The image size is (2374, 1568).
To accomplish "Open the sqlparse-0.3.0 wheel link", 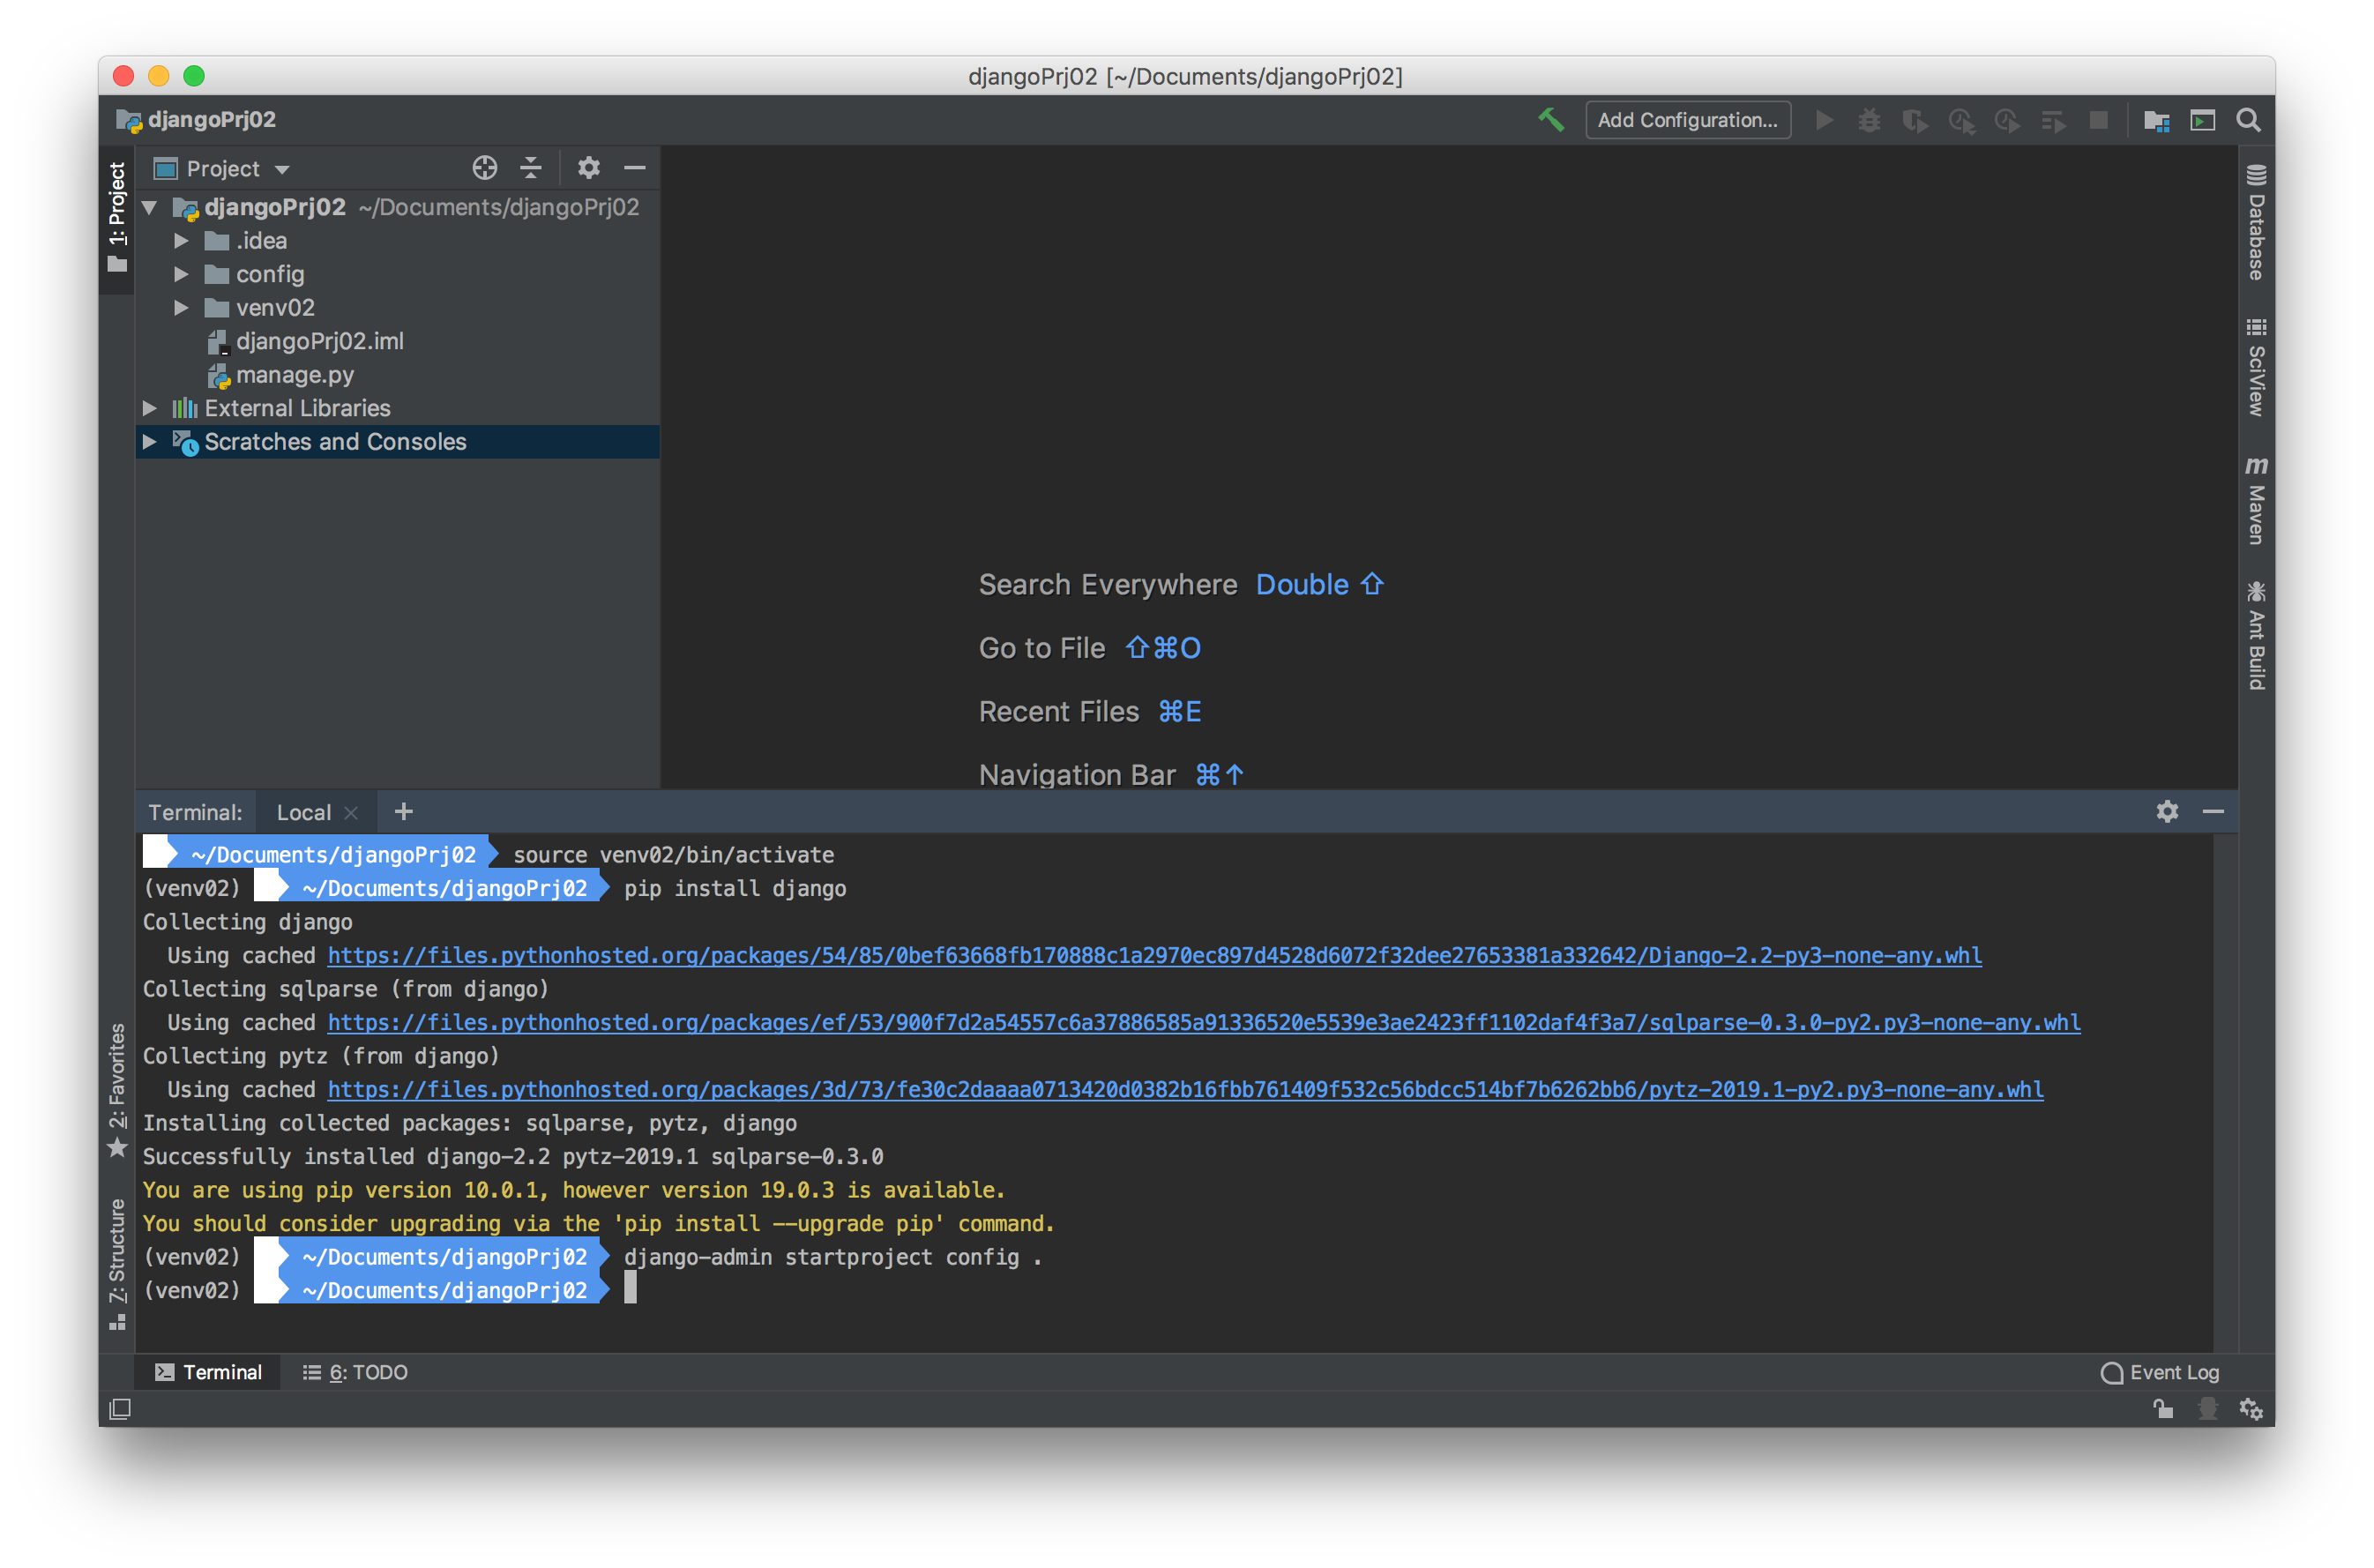I will [x=1204, y=1023].
